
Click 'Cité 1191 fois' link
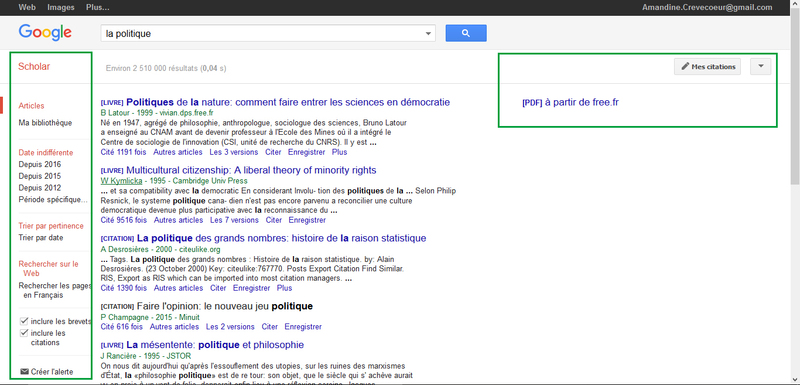123,152
